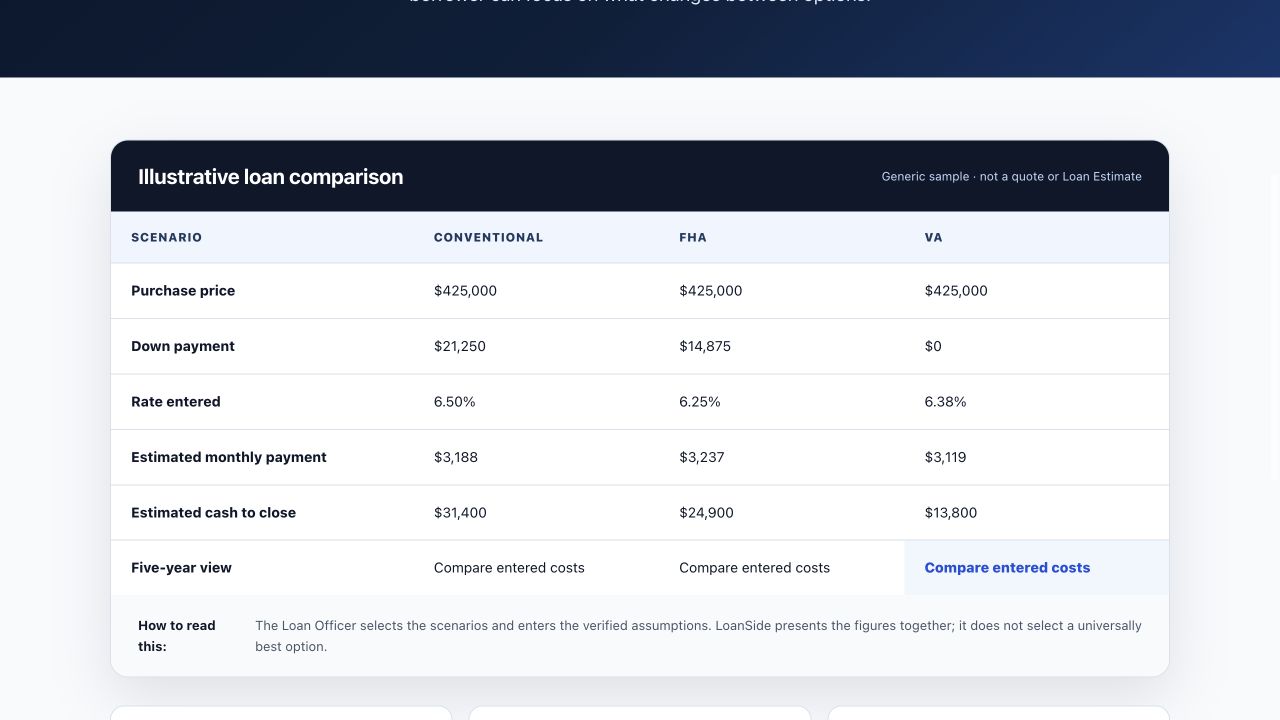Click the 'How to read this:' label
This screenshot has width=1280, height=720.
coord(177,636)
